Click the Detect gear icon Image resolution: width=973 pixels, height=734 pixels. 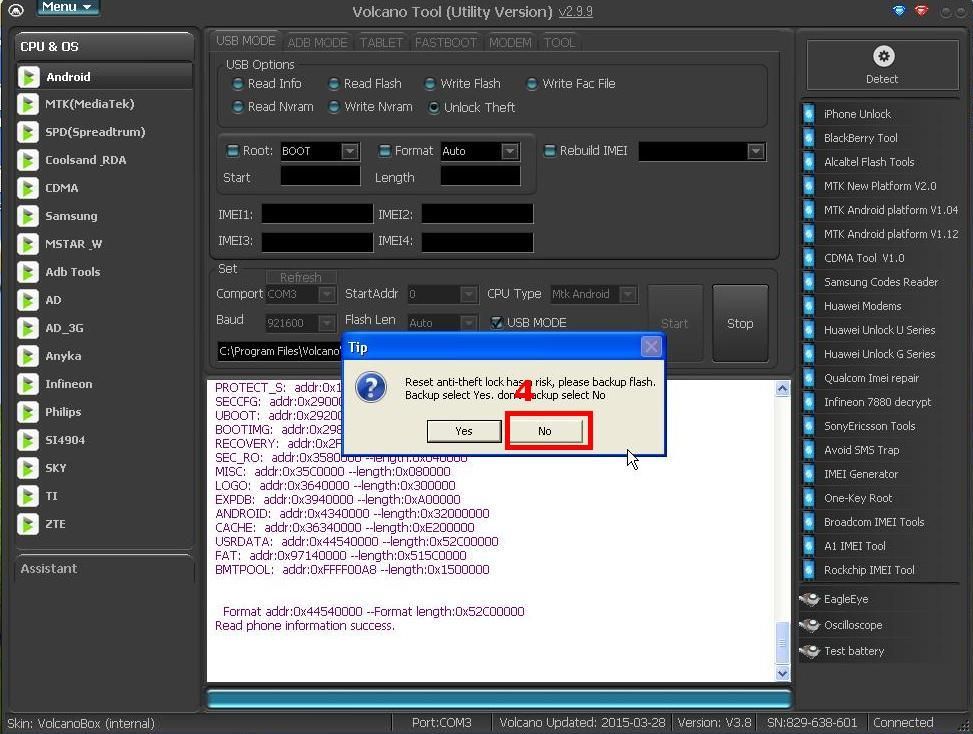coord(883,57)
